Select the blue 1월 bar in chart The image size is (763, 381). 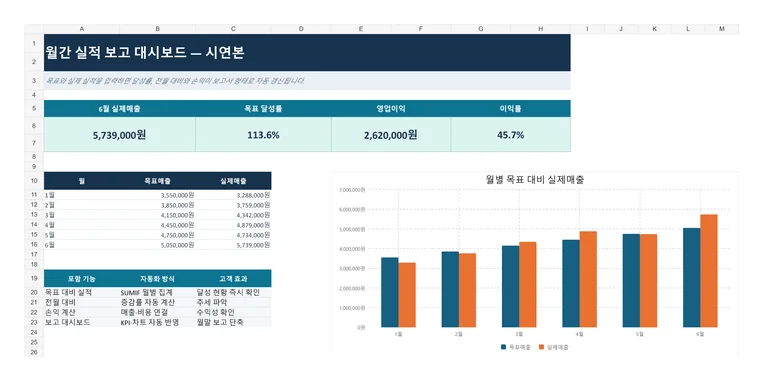(x=390, y=292)
